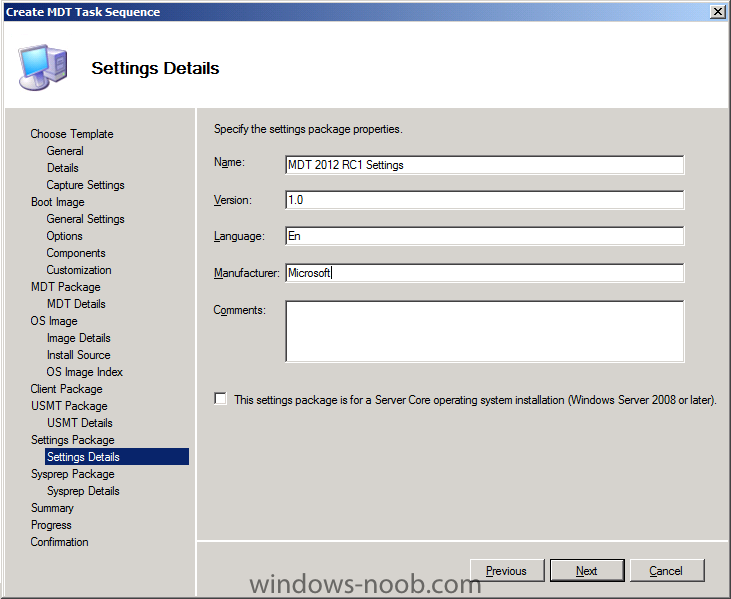Select the Summary step
Screen dimensions: 731x599
(52, 508)
